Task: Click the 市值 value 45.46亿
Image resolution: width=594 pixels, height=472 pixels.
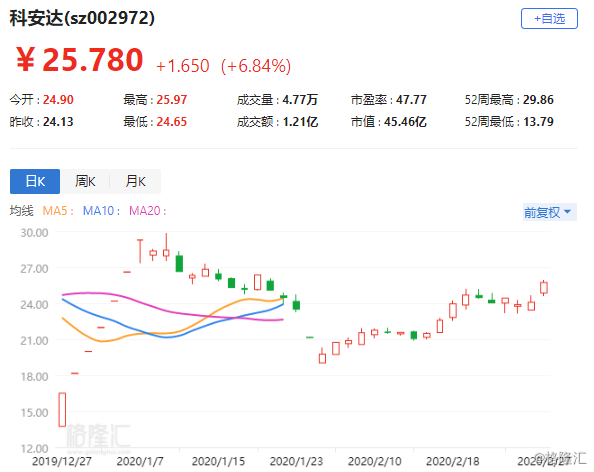Action: coord(405,122)
